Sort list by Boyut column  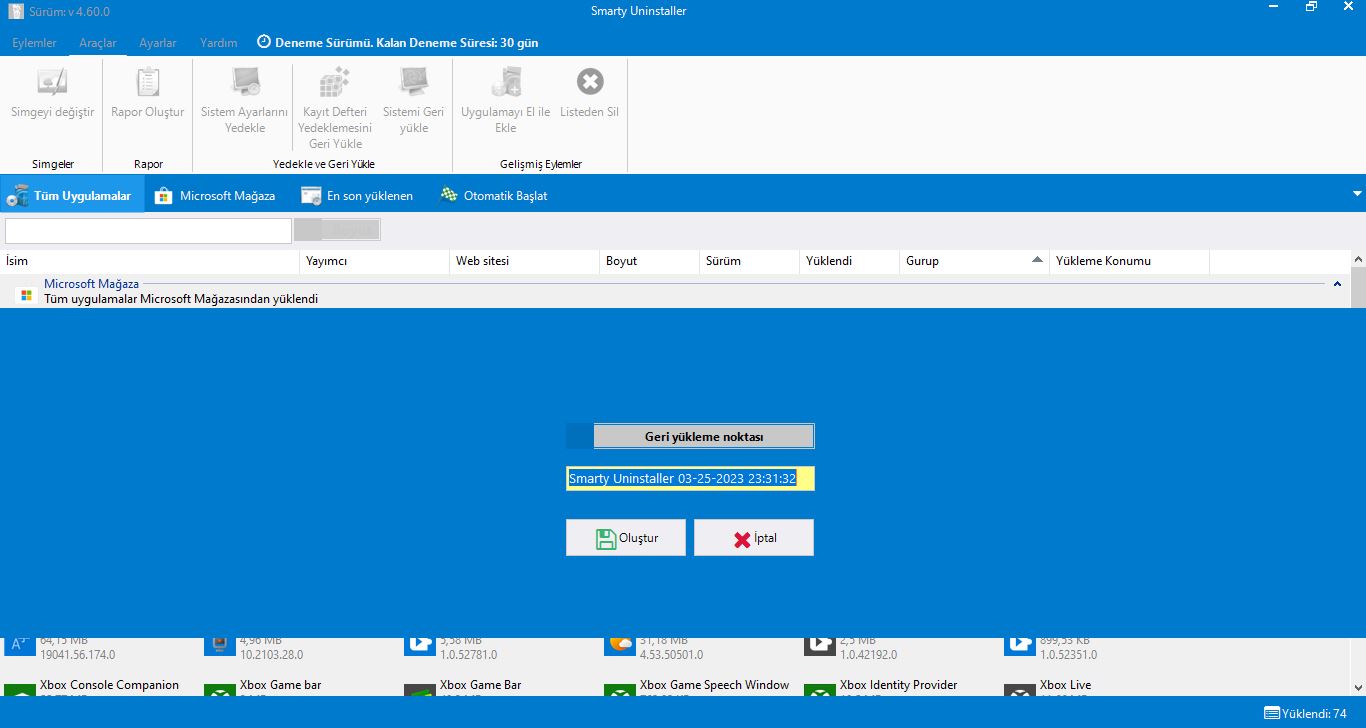point(650,261)
